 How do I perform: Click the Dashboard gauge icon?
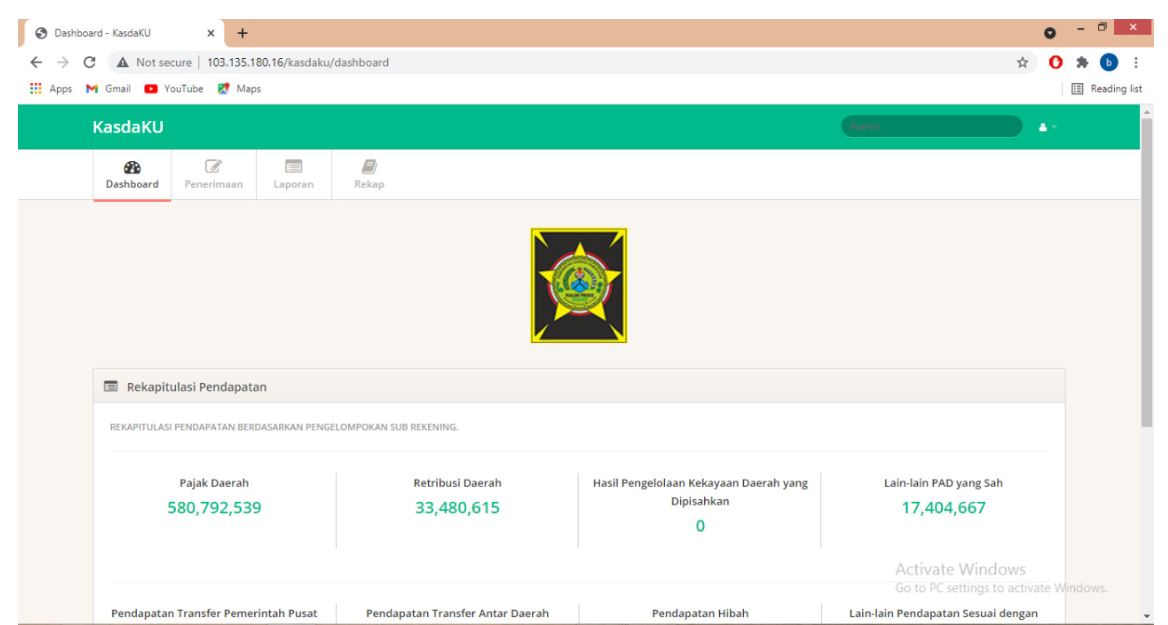132,167
